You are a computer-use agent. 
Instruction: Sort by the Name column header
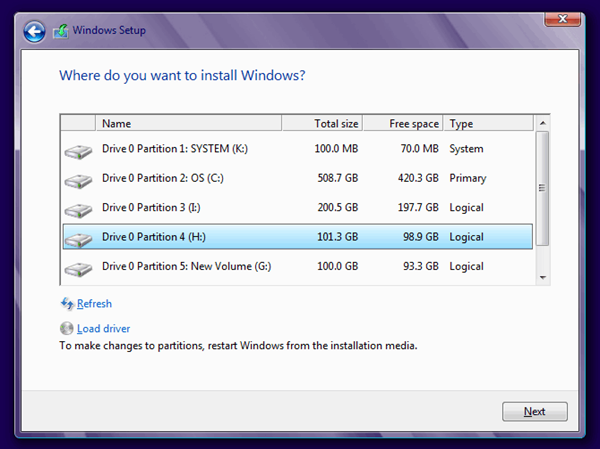click(x=189, y=123)
